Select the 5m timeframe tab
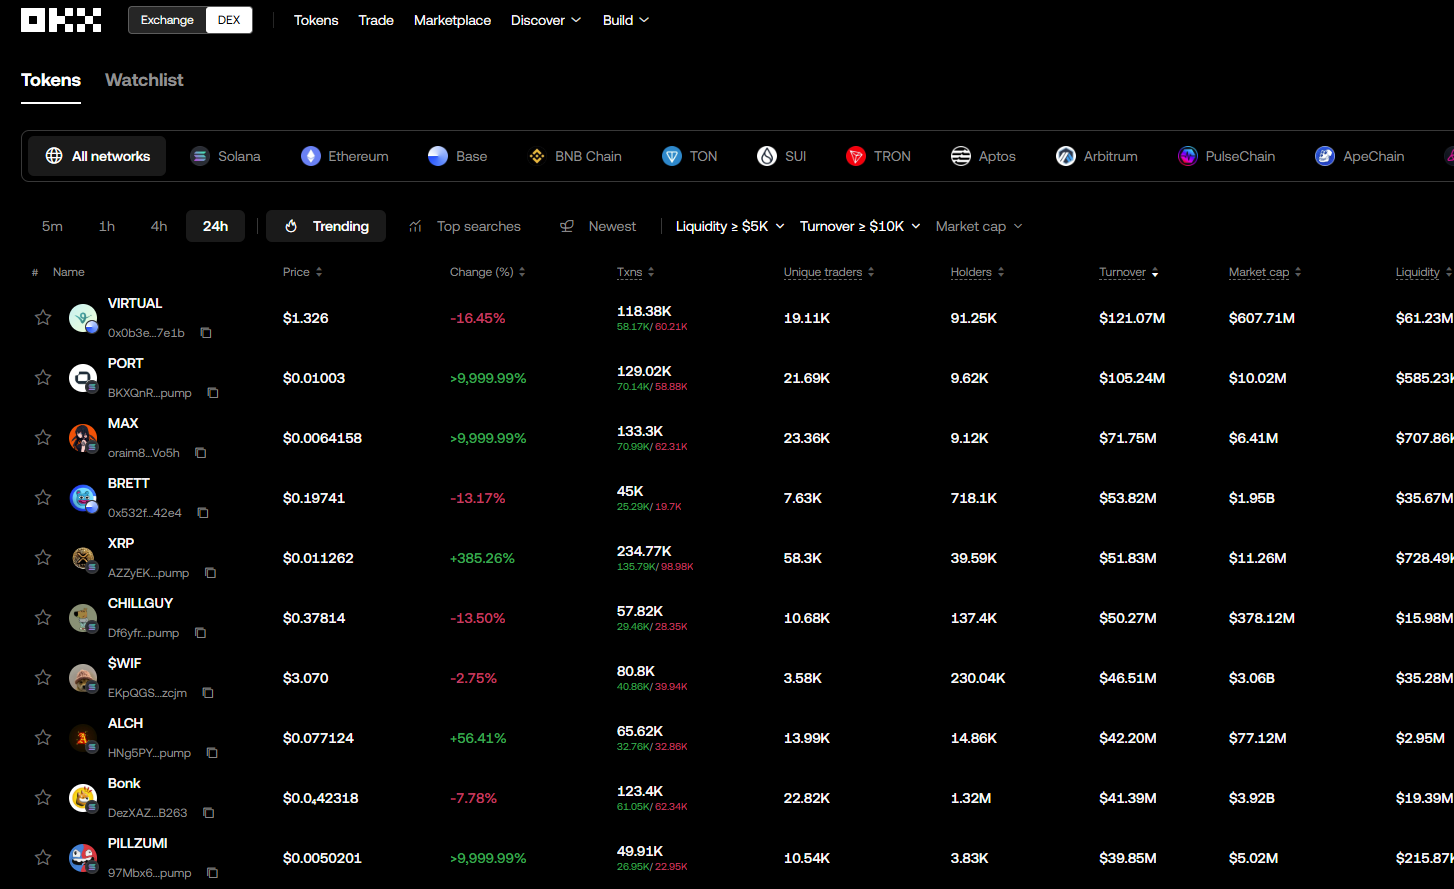1454x889 pixels. [x=52, y=226]
